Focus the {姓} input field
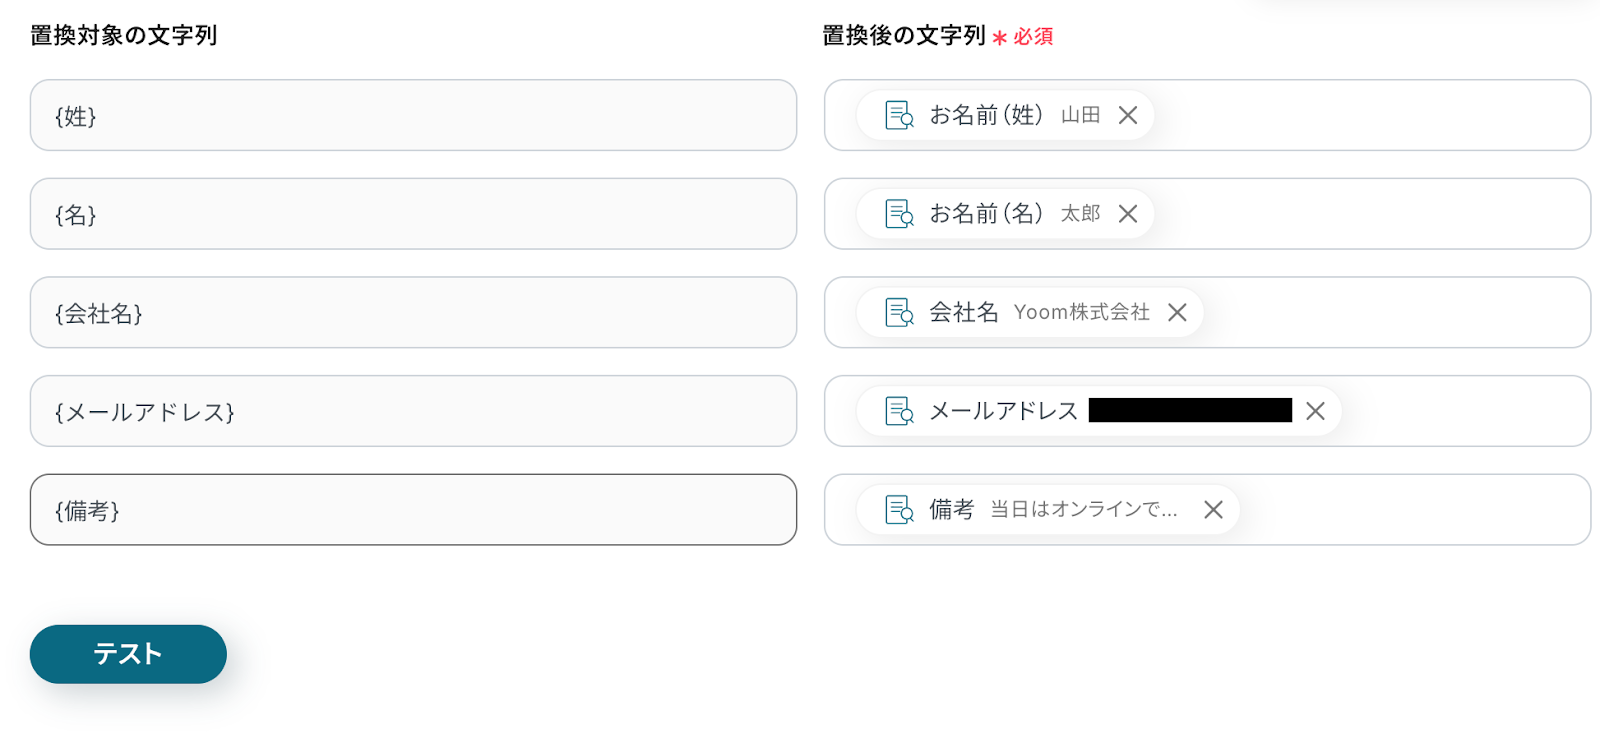This screenshot has width=1600, height=743. [x=413, y=116]
